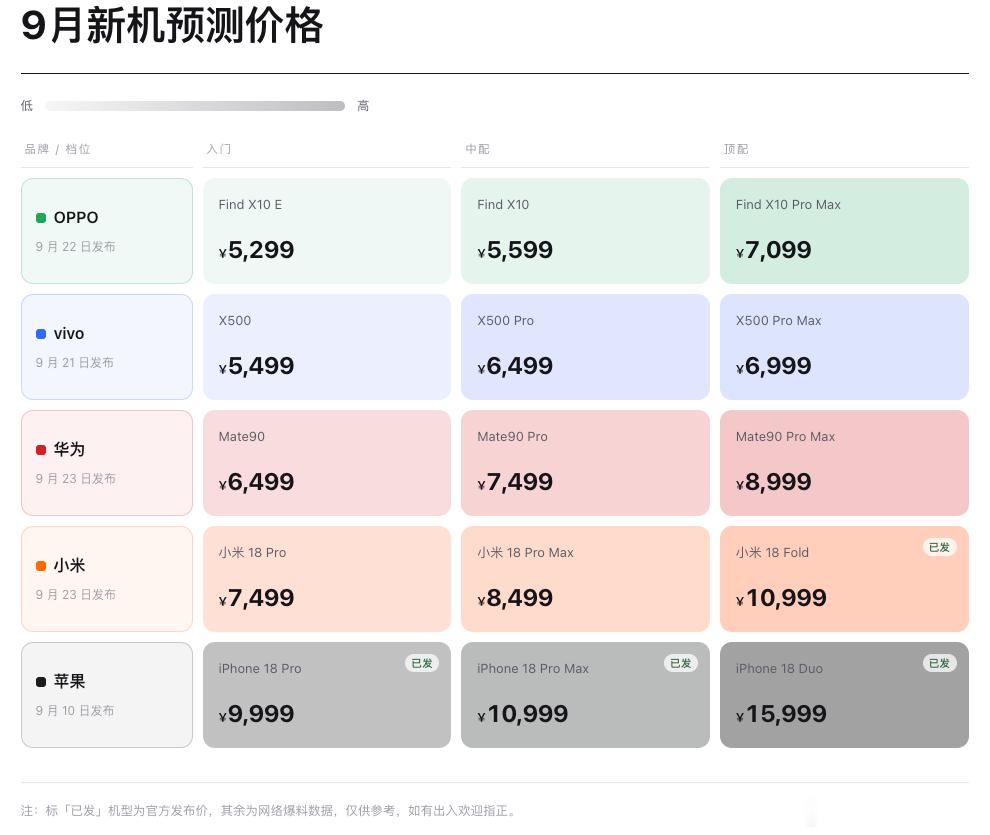
Task: Click the Mate90 Pro Max model name
Action: 785,437
